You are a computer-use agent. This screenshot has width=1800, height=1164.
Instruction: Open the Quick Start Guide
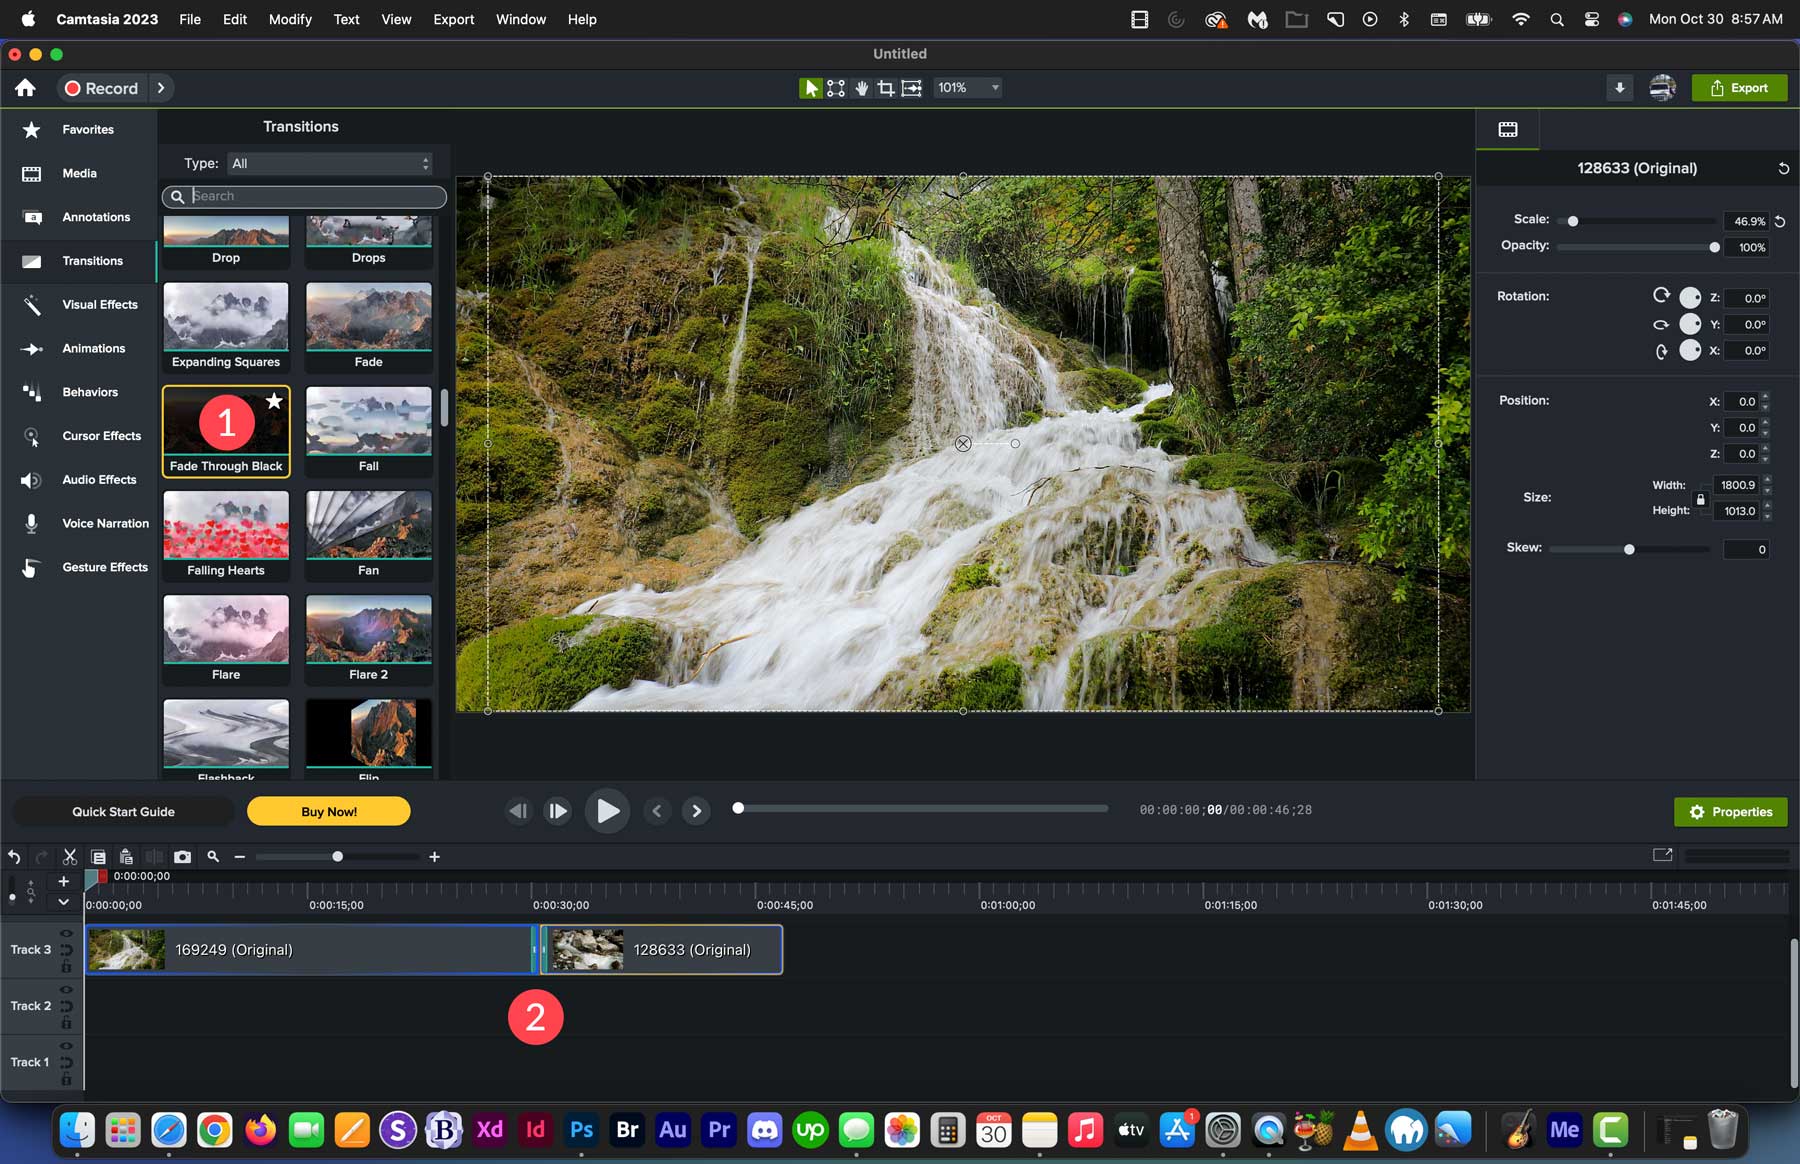[123, 811]
